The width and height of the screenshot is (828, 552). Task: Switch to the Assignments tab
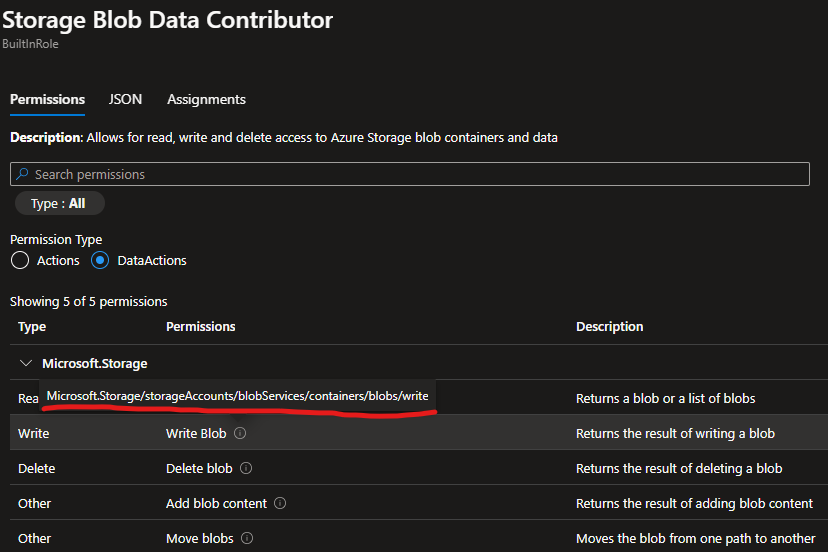(x=206, y=99)
